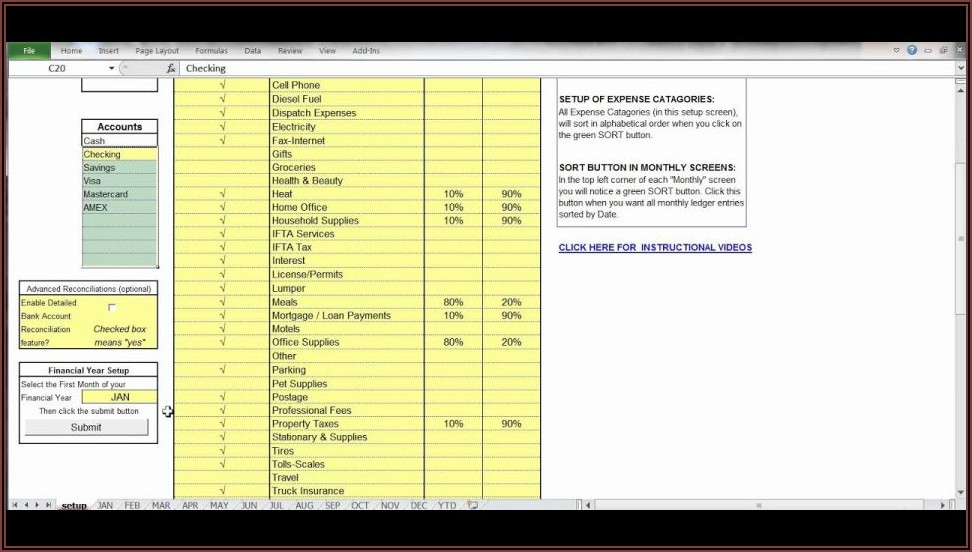Toggle Enable Detailed Bank Reconciliation checkbox
This screenshot has width=972, height=552.
tap(112, 307)
